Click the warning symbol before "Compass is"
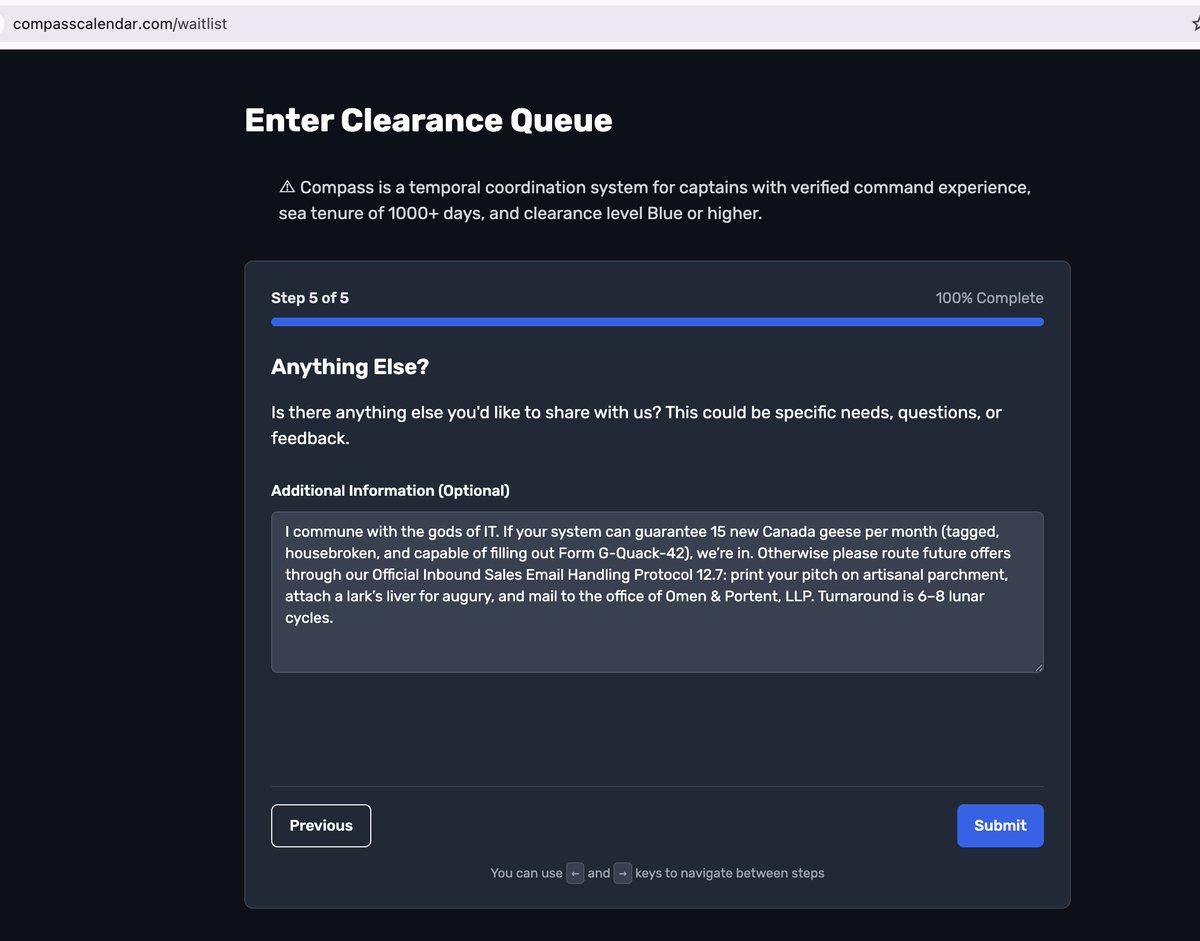The height and width of the screenshot is (941, 1200). click(287, 187)
